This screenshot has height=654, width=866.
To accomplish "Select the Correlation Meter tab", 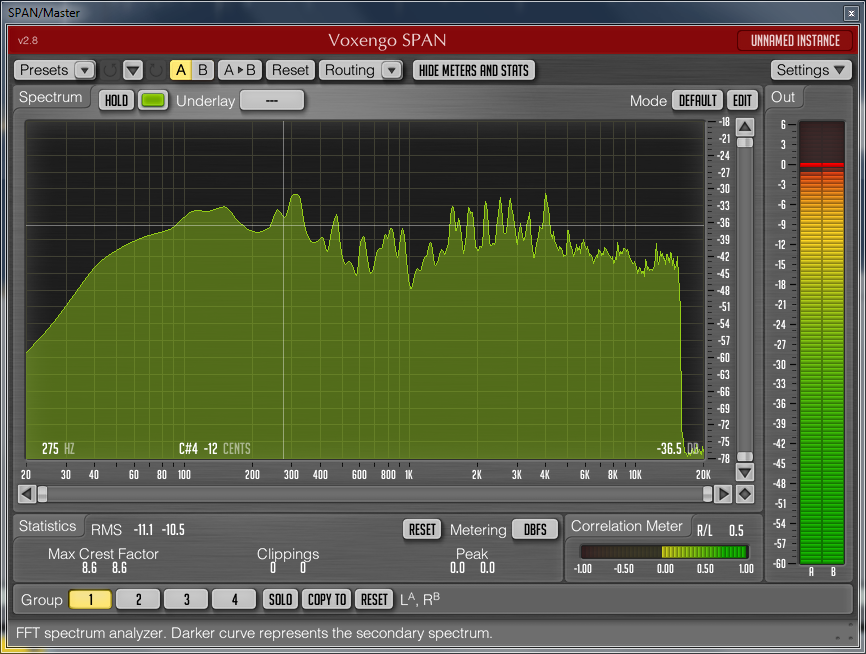I will (627, 526).
